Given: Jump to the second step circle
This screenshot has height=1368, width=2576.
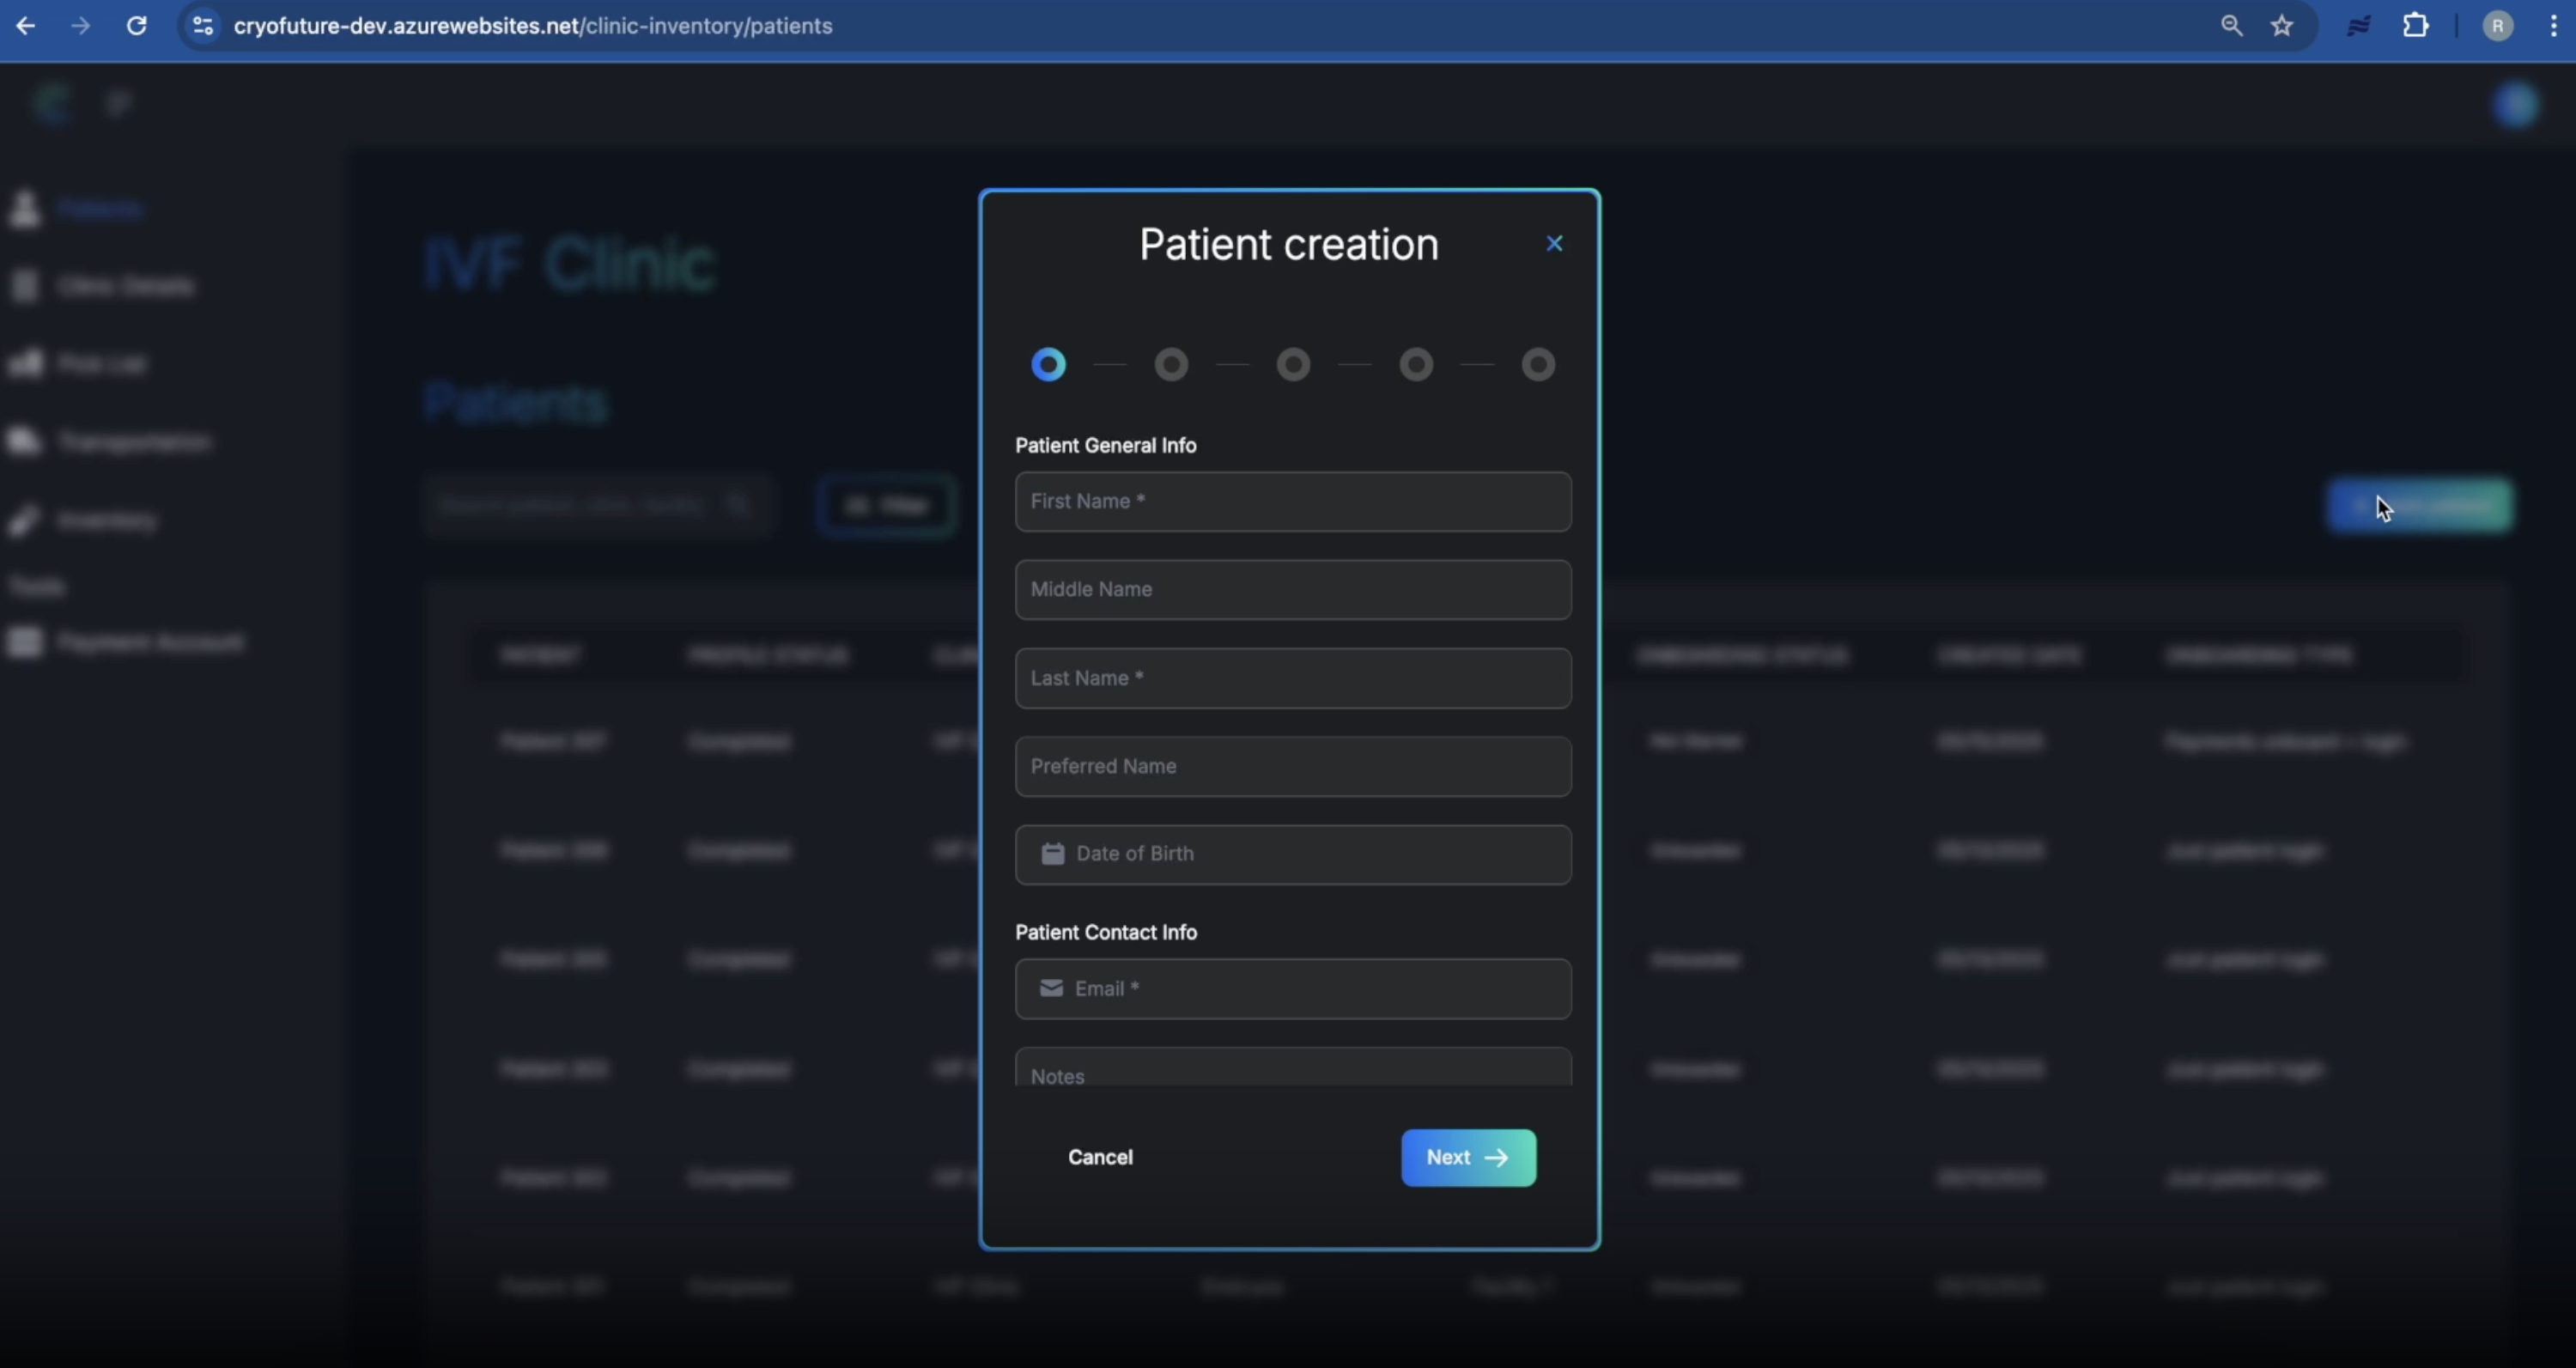Looking at the screenshot, I should click(1171, 365).
